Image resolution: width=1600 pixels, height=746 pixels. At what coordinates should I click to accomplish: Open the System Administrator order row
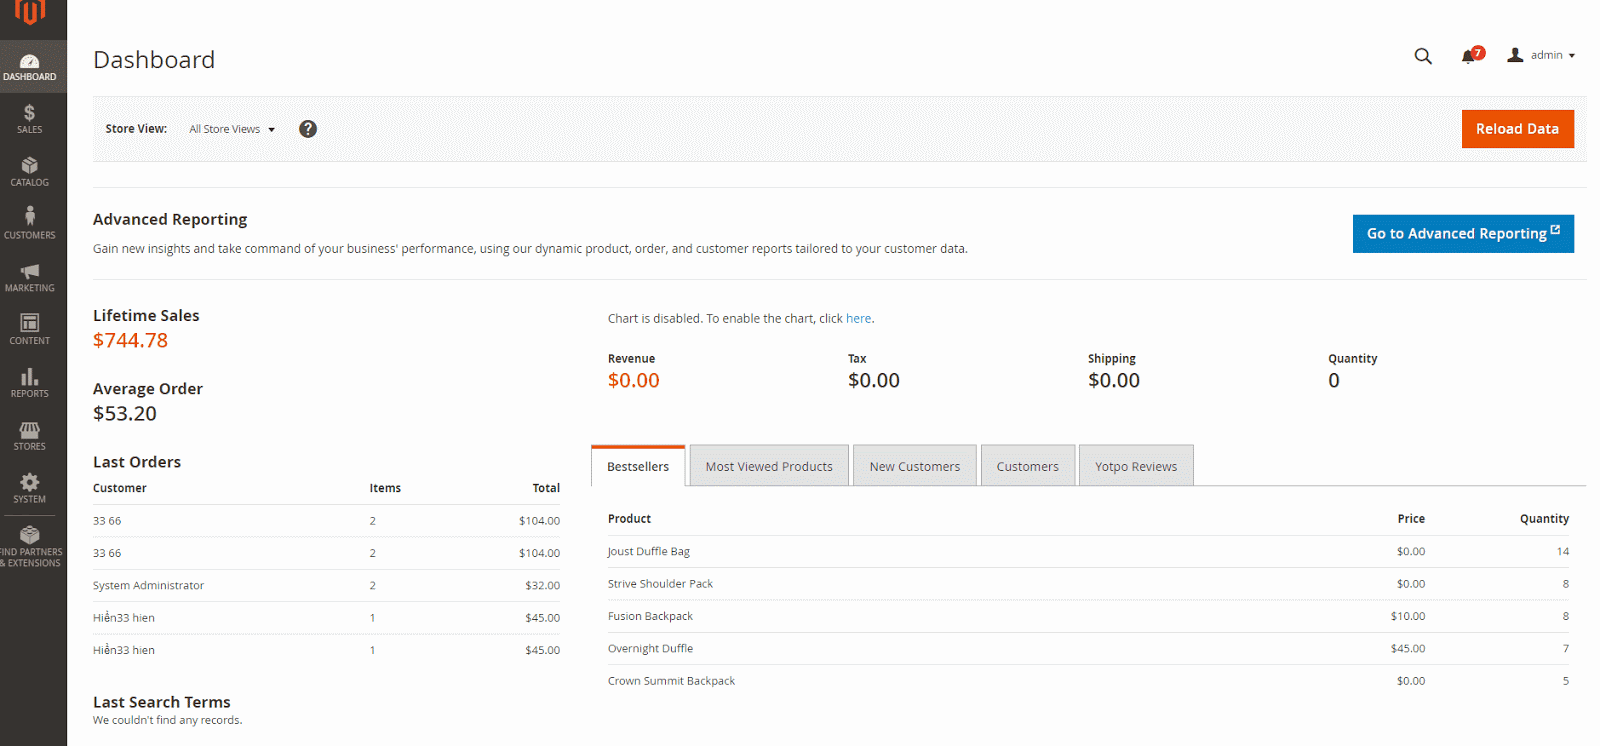pos(149,586)
